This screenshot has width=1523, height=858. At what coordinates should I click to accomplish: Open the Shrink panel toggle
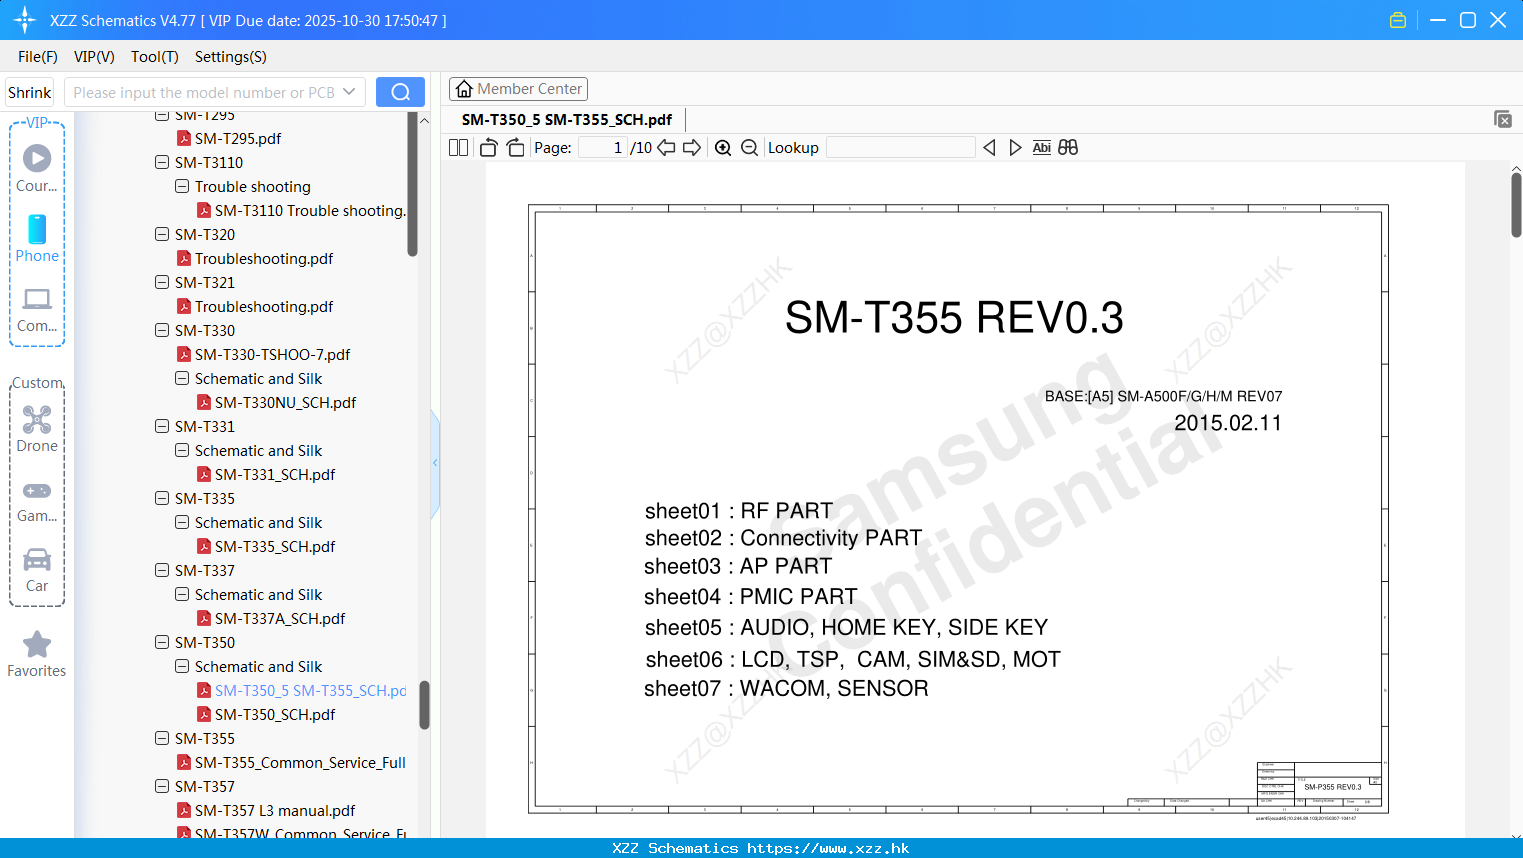28,91
